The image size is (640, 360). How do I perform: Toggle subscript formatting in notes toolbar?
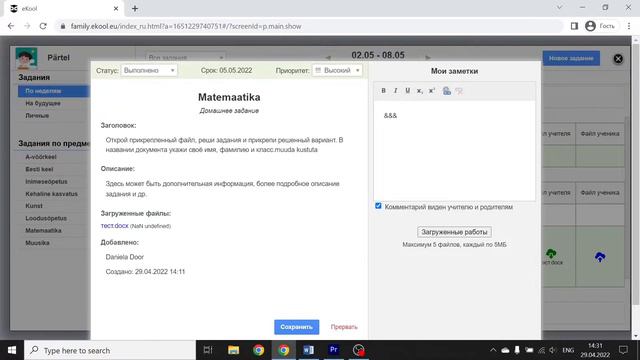[x=419, y=91]
